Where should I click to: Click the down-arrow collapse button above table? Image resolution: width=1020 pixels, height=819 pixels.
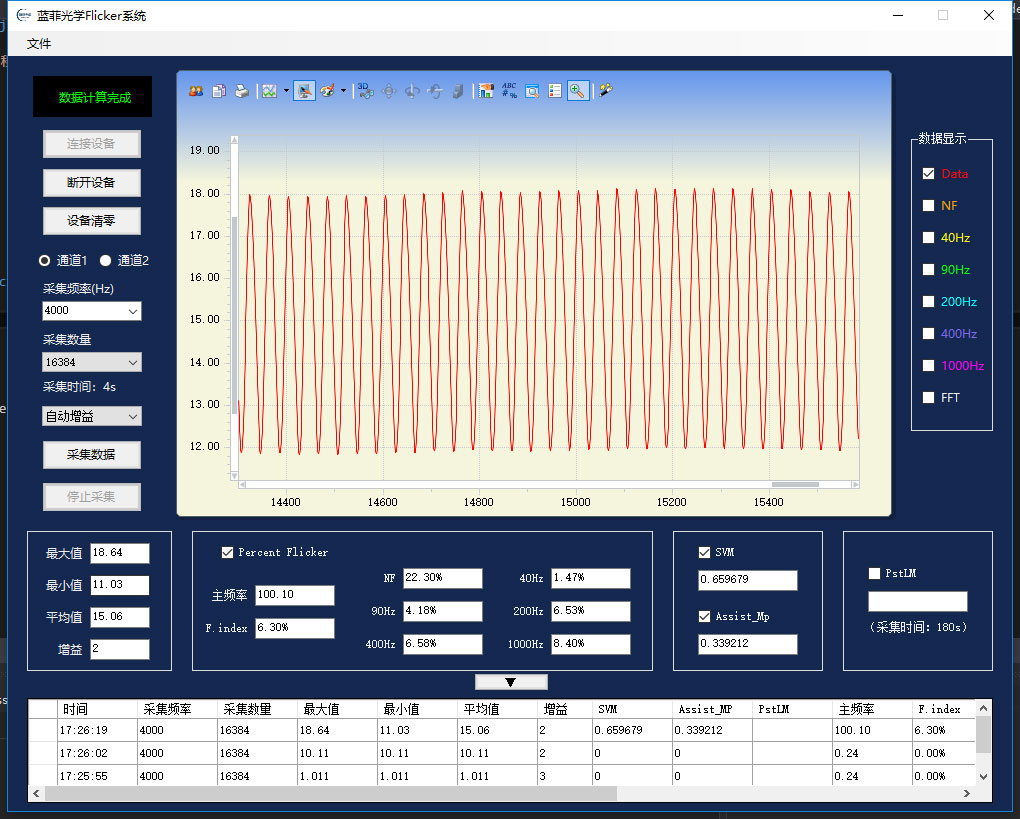[511, 682]
